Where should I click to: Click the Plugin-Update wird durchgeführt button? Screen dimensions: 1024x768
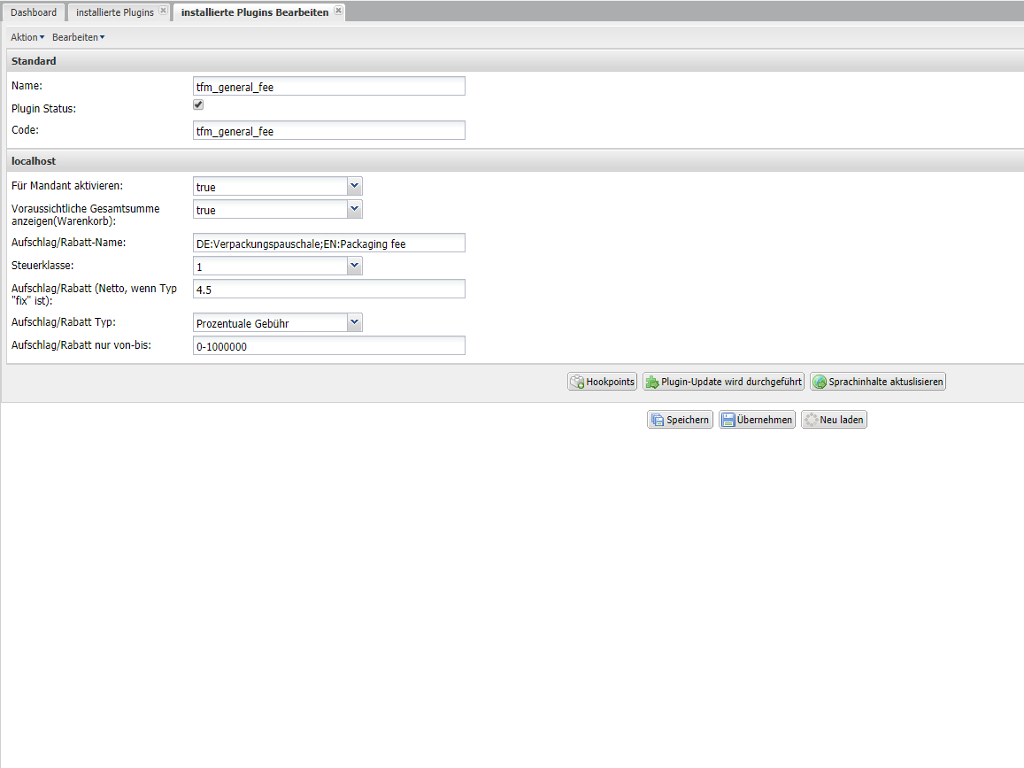[x=723, y=382]
